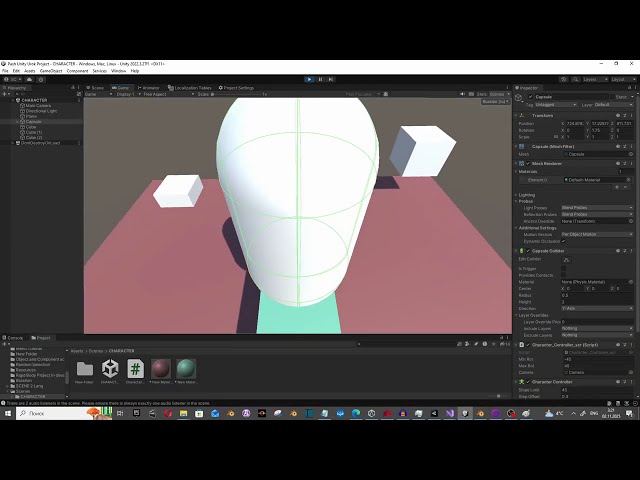Image resolution: width=640 pixels, height=480 pixels.
Task: Click the Step frame button
Action: pos(331,79)
